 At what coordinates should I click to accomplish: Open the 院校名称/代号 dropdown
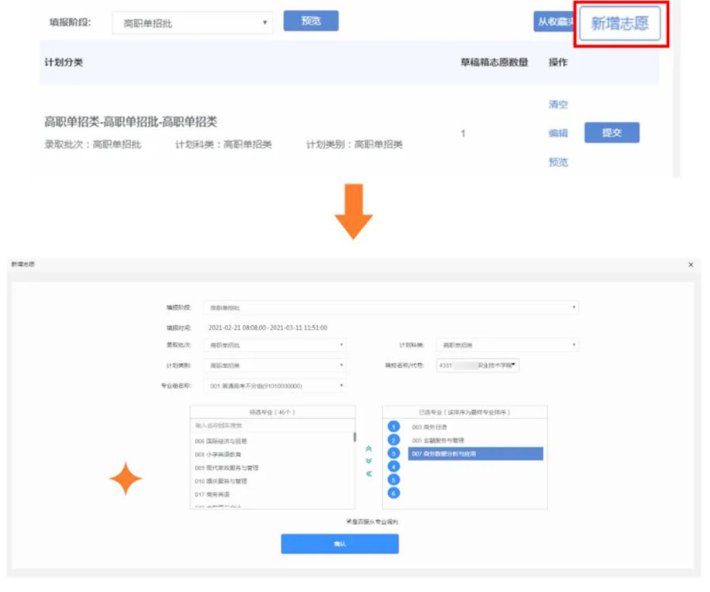[x=477, y=366]
